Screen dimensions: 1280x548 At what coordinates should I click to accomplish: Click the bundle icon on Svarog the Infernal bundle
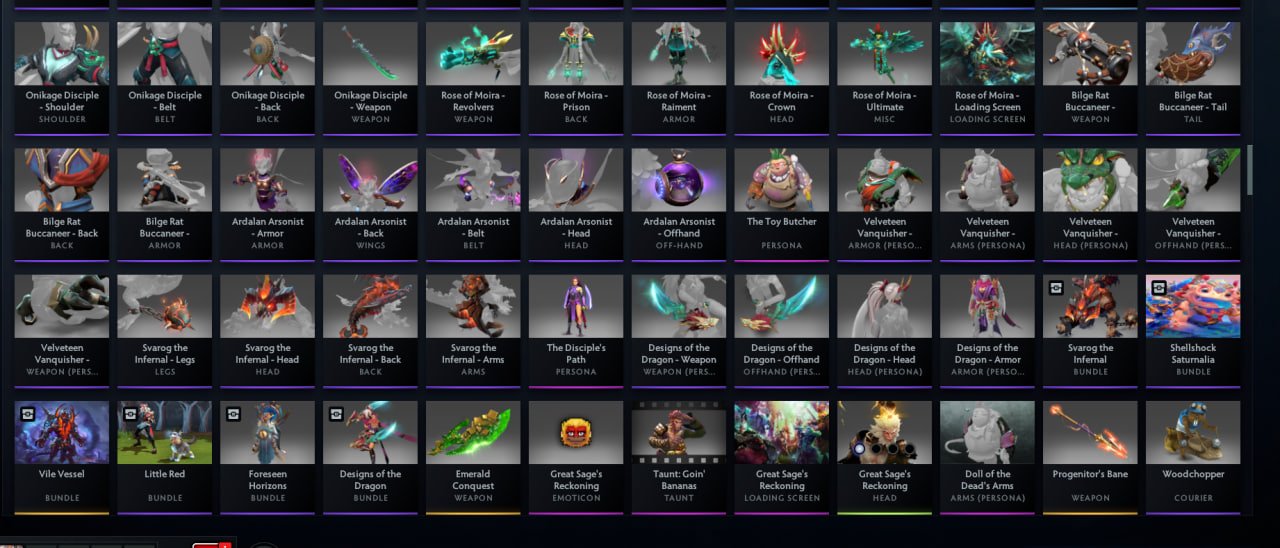[x=1056, y=288]
